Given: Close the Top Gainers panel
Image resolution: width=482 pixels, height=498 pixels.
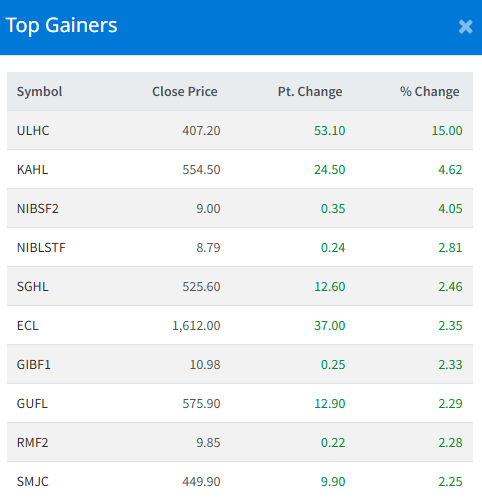Looking at the screenshot, I should pyautogui.click(x=465, y=27).
